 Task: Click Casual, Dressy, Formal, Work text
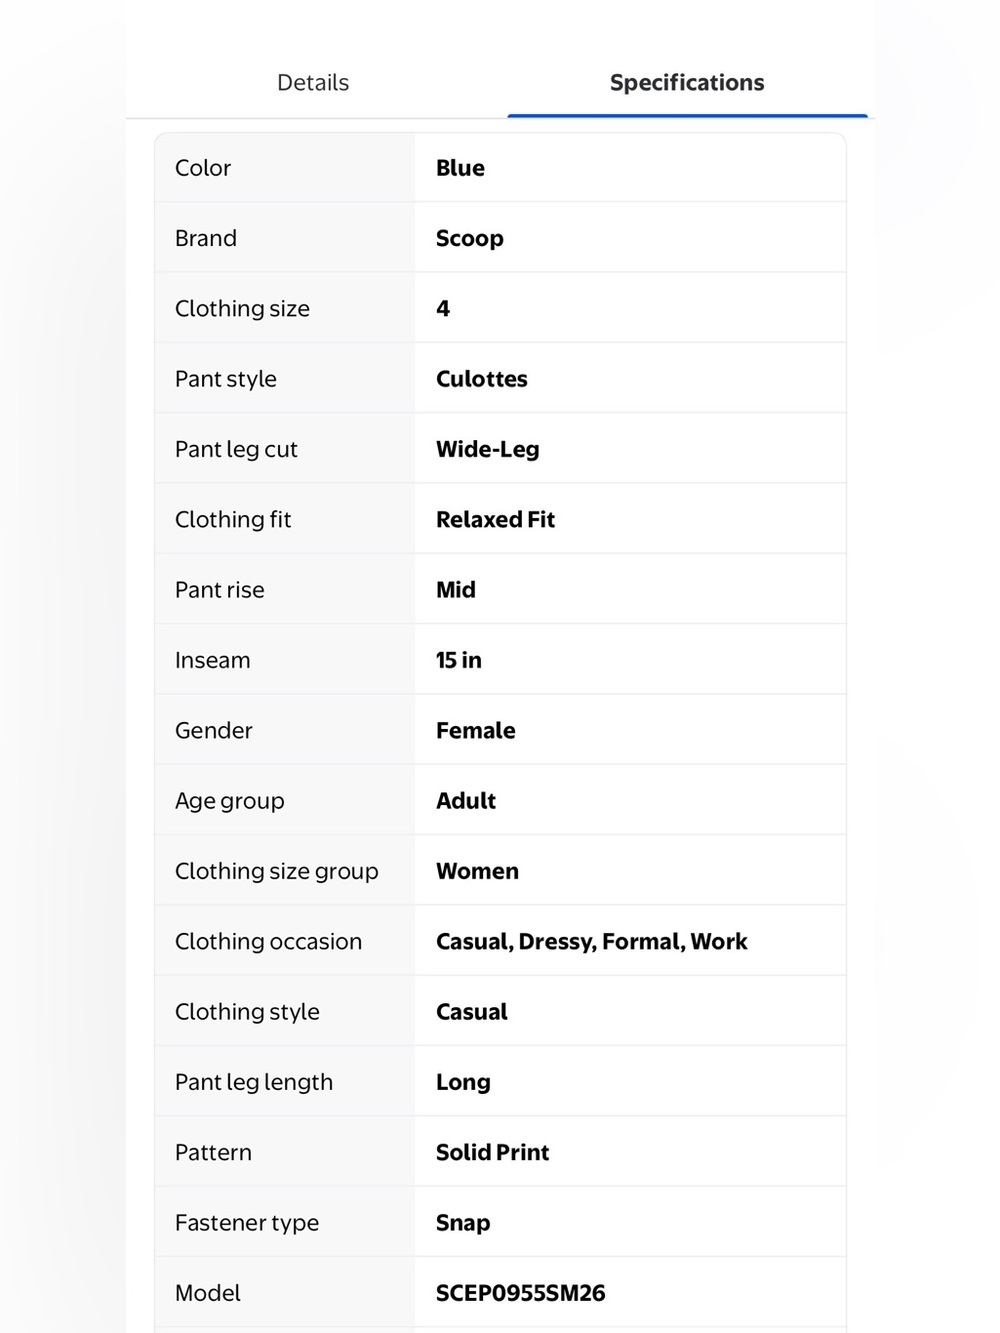click(592, 942)
